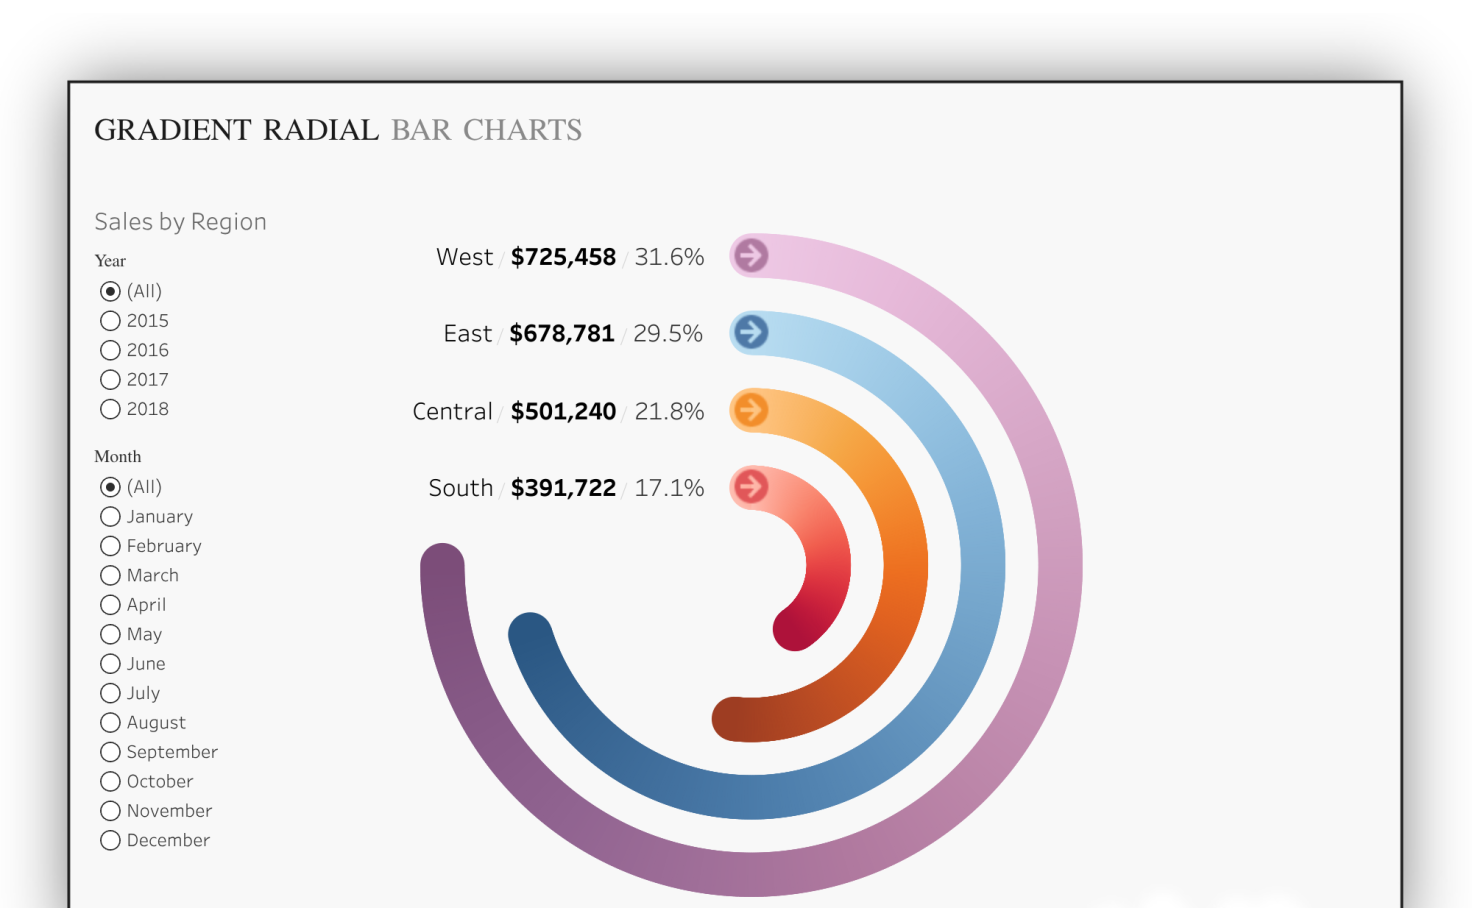Image resolution: width=1472 pixels, height=908 pixels.
Task: Filter by September
Action: pyautogui.click(x=110, y=752)
